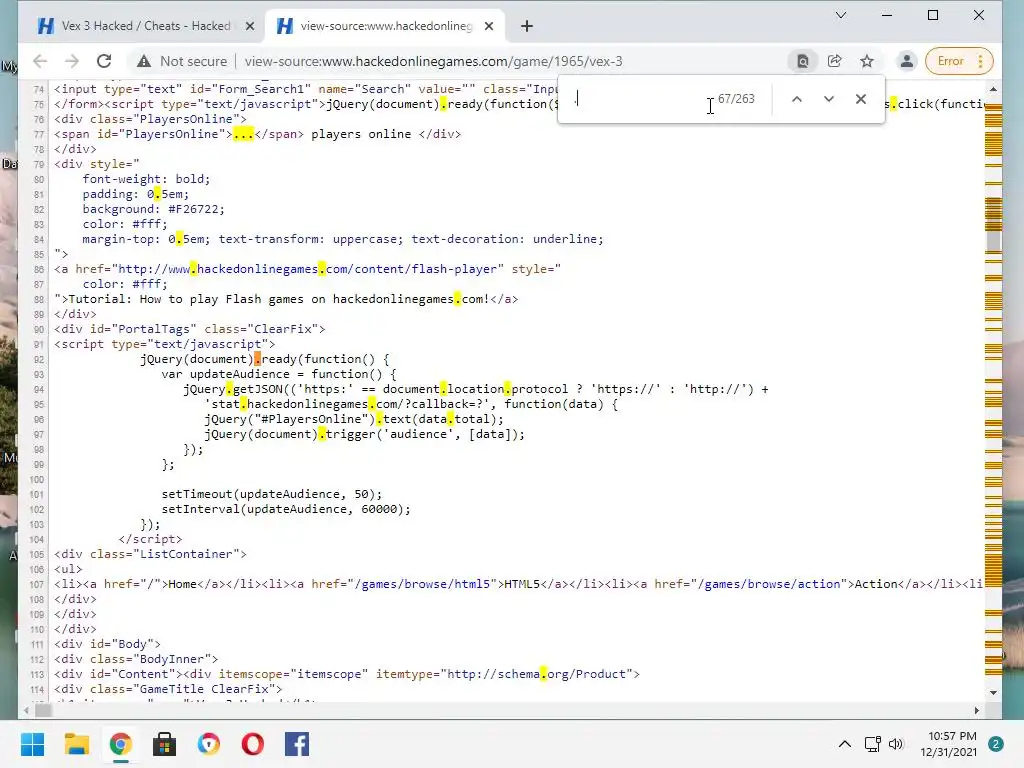Click the Chrome taskbar icon
Screen dimensions: 1024x768
121,744
